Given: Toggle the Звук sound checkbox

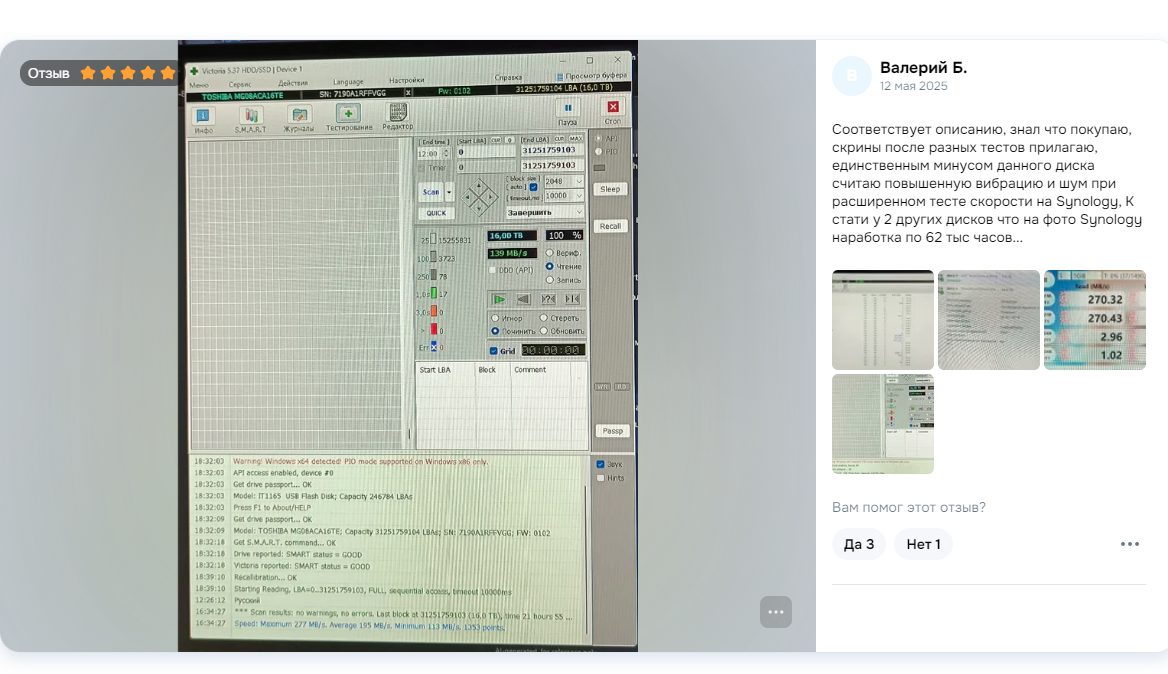Looking at the screenshot, I should (x=600, y=464).
